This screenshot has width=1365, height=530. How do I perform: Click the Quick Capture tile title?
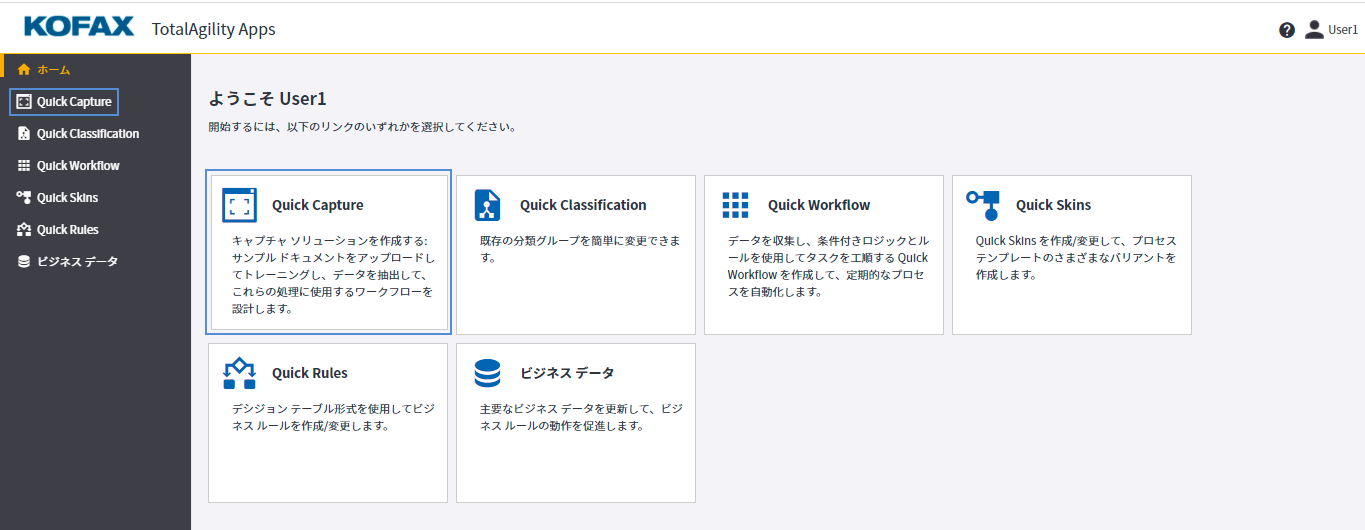[x=317, y=205]
